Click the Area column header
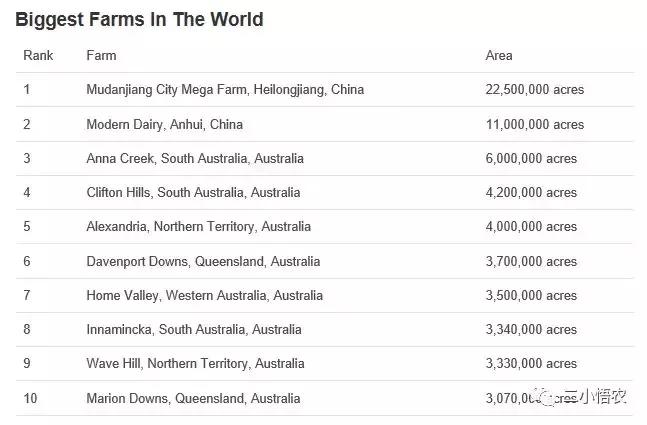Screen dimensions: 647x425 (x=498, y=55)
